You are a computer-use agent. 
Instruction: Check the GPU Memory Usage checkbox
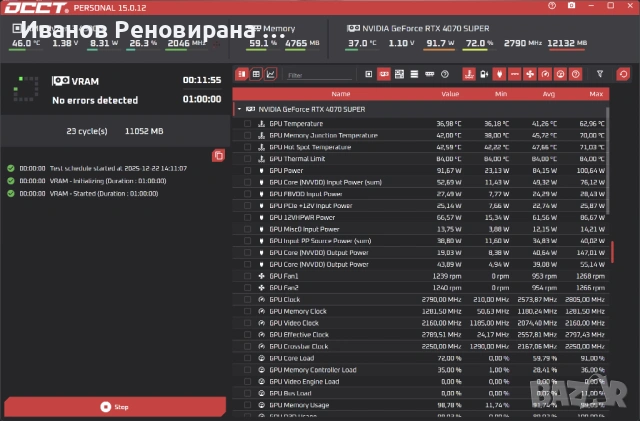247,405
